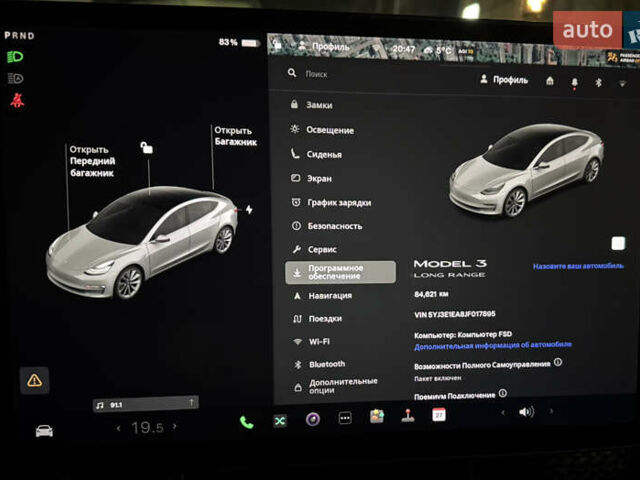This screenshot has height=480, width=640.
Task: Open the three-dots app launcher
Action: coord(345,418)
